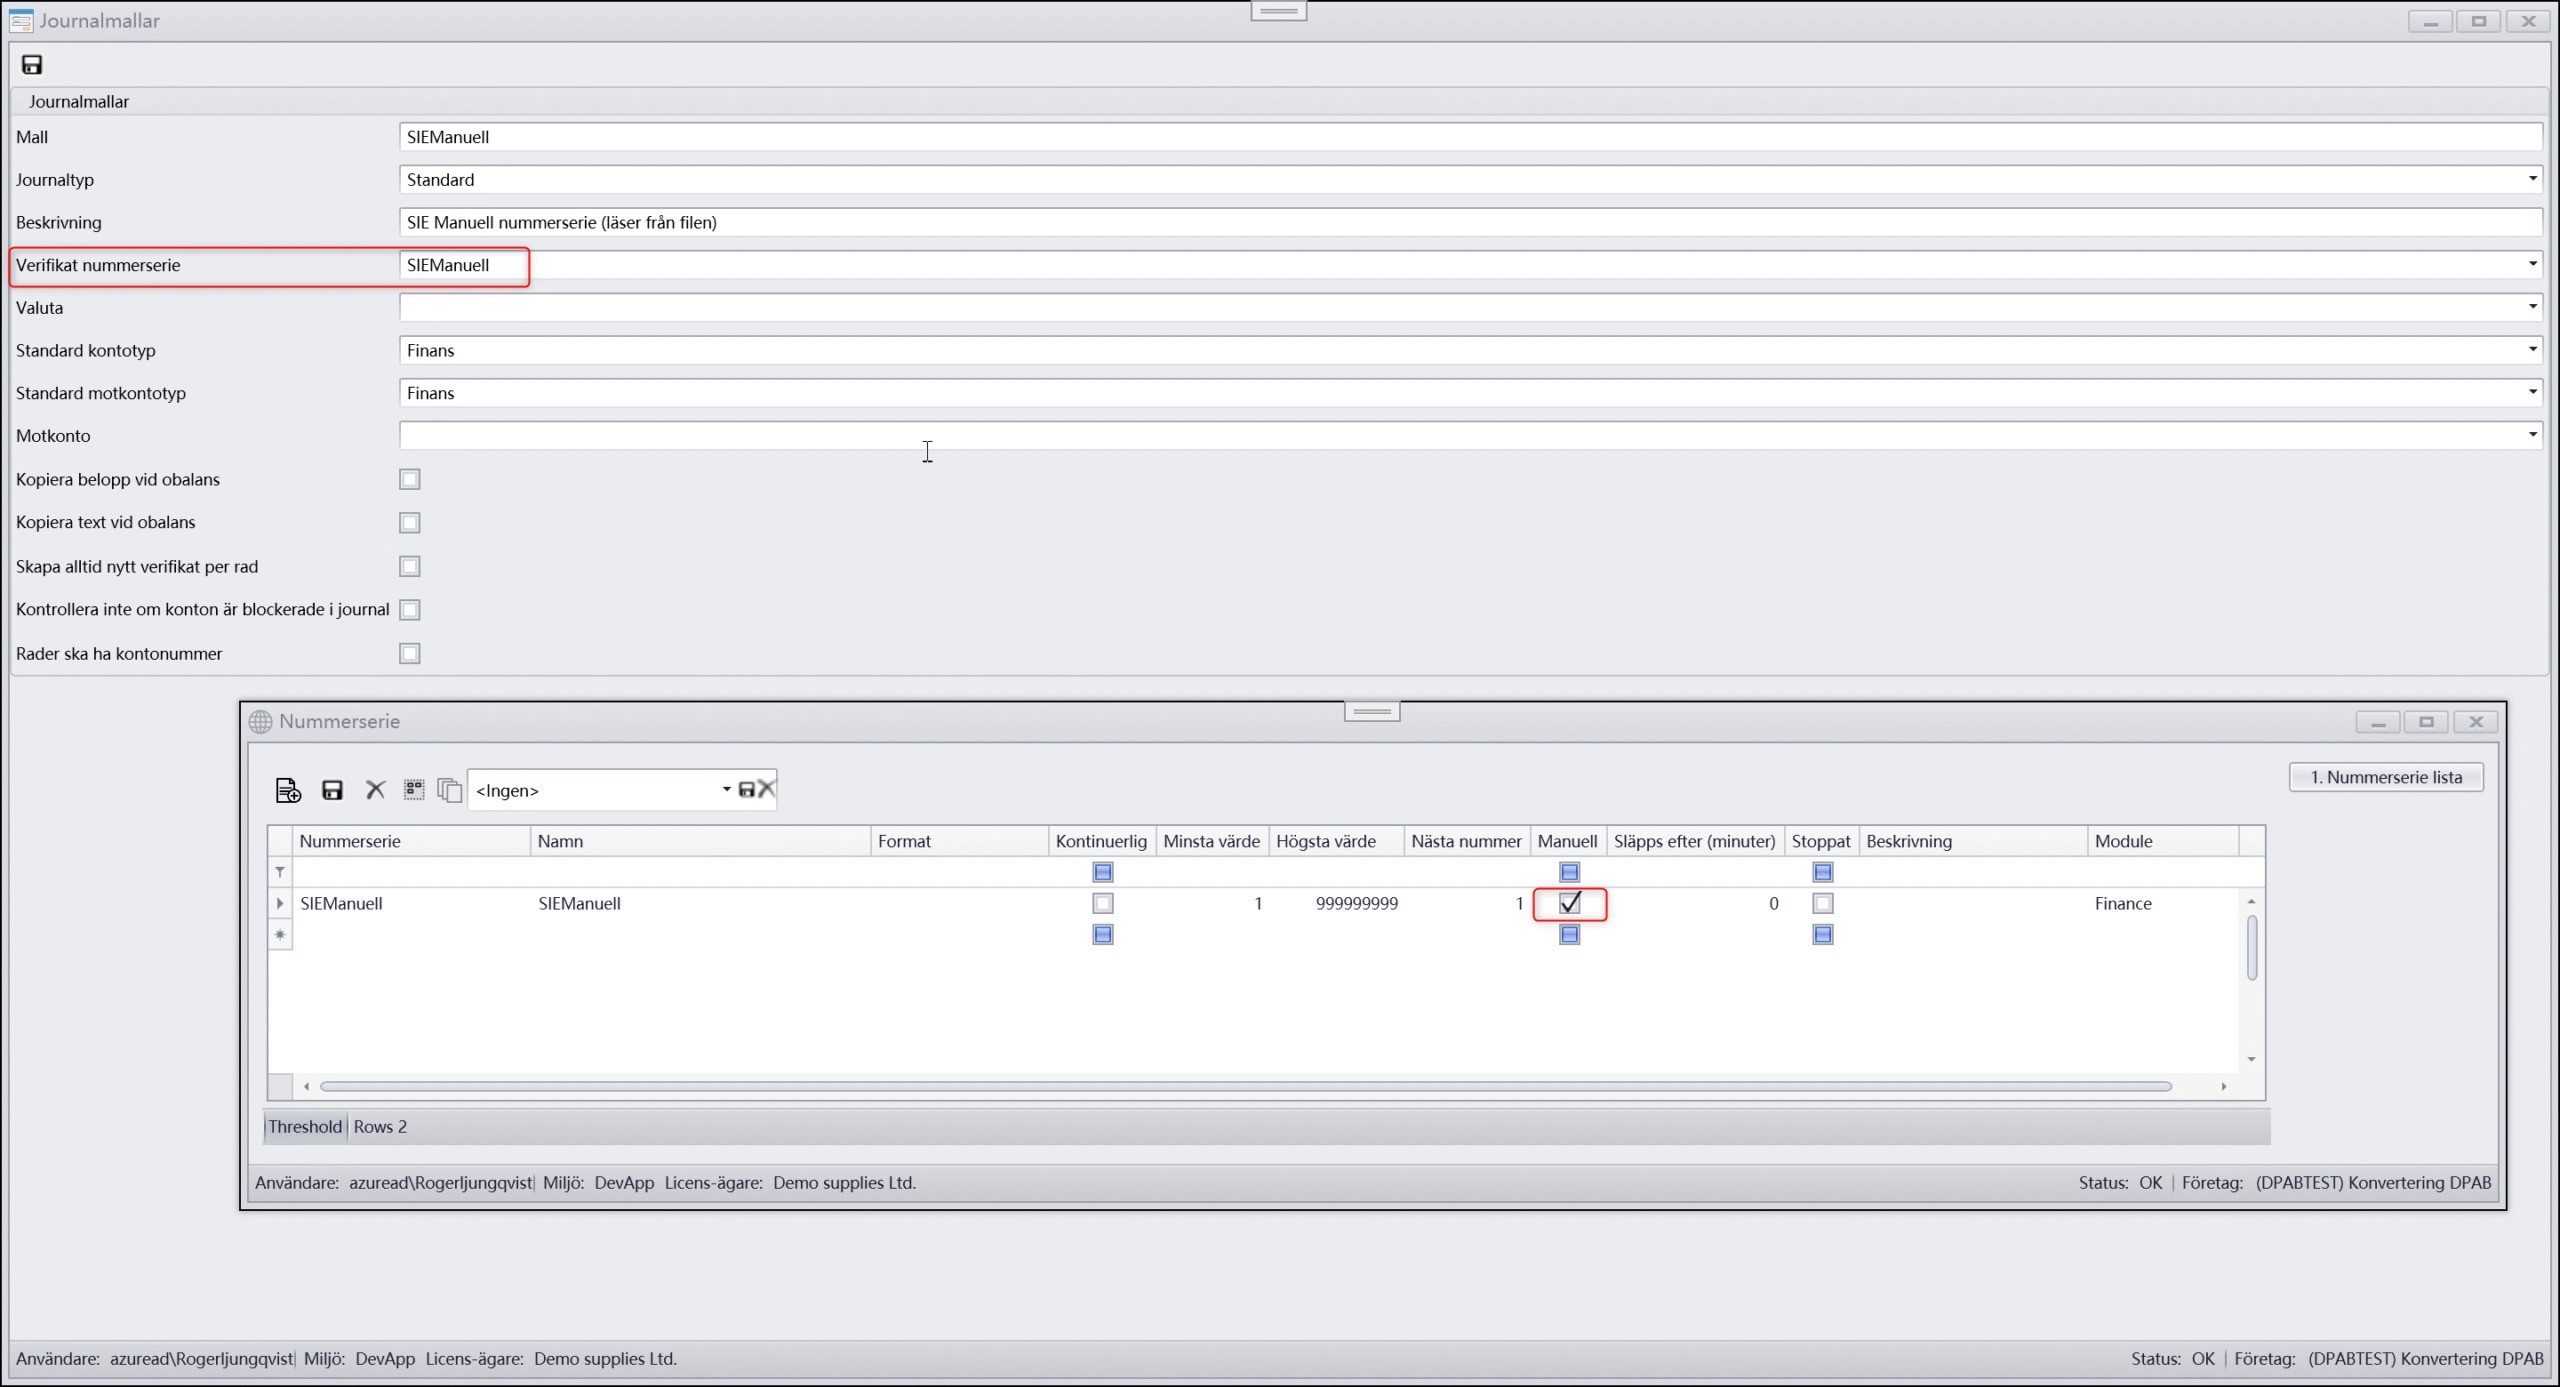
Task: Expand the Verifikat nummerserie dropdown
Action: (2532, 264)
